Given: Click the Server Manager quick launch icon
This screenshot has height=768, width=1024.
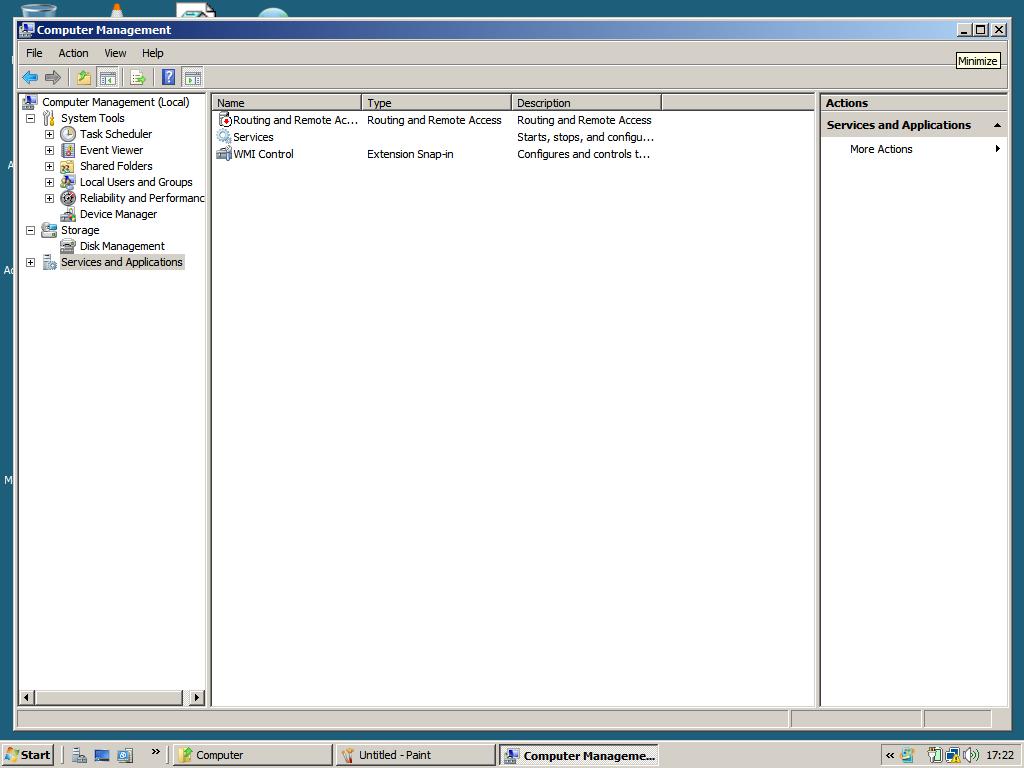Looking at the screenshot, I should click(80, 755).
